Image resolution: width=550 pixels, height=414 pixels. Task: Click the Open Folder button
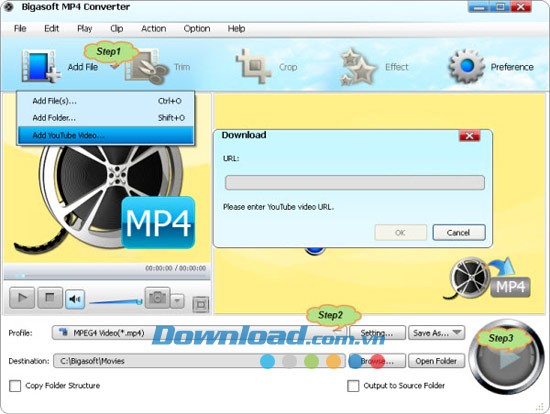click(437, 361)
